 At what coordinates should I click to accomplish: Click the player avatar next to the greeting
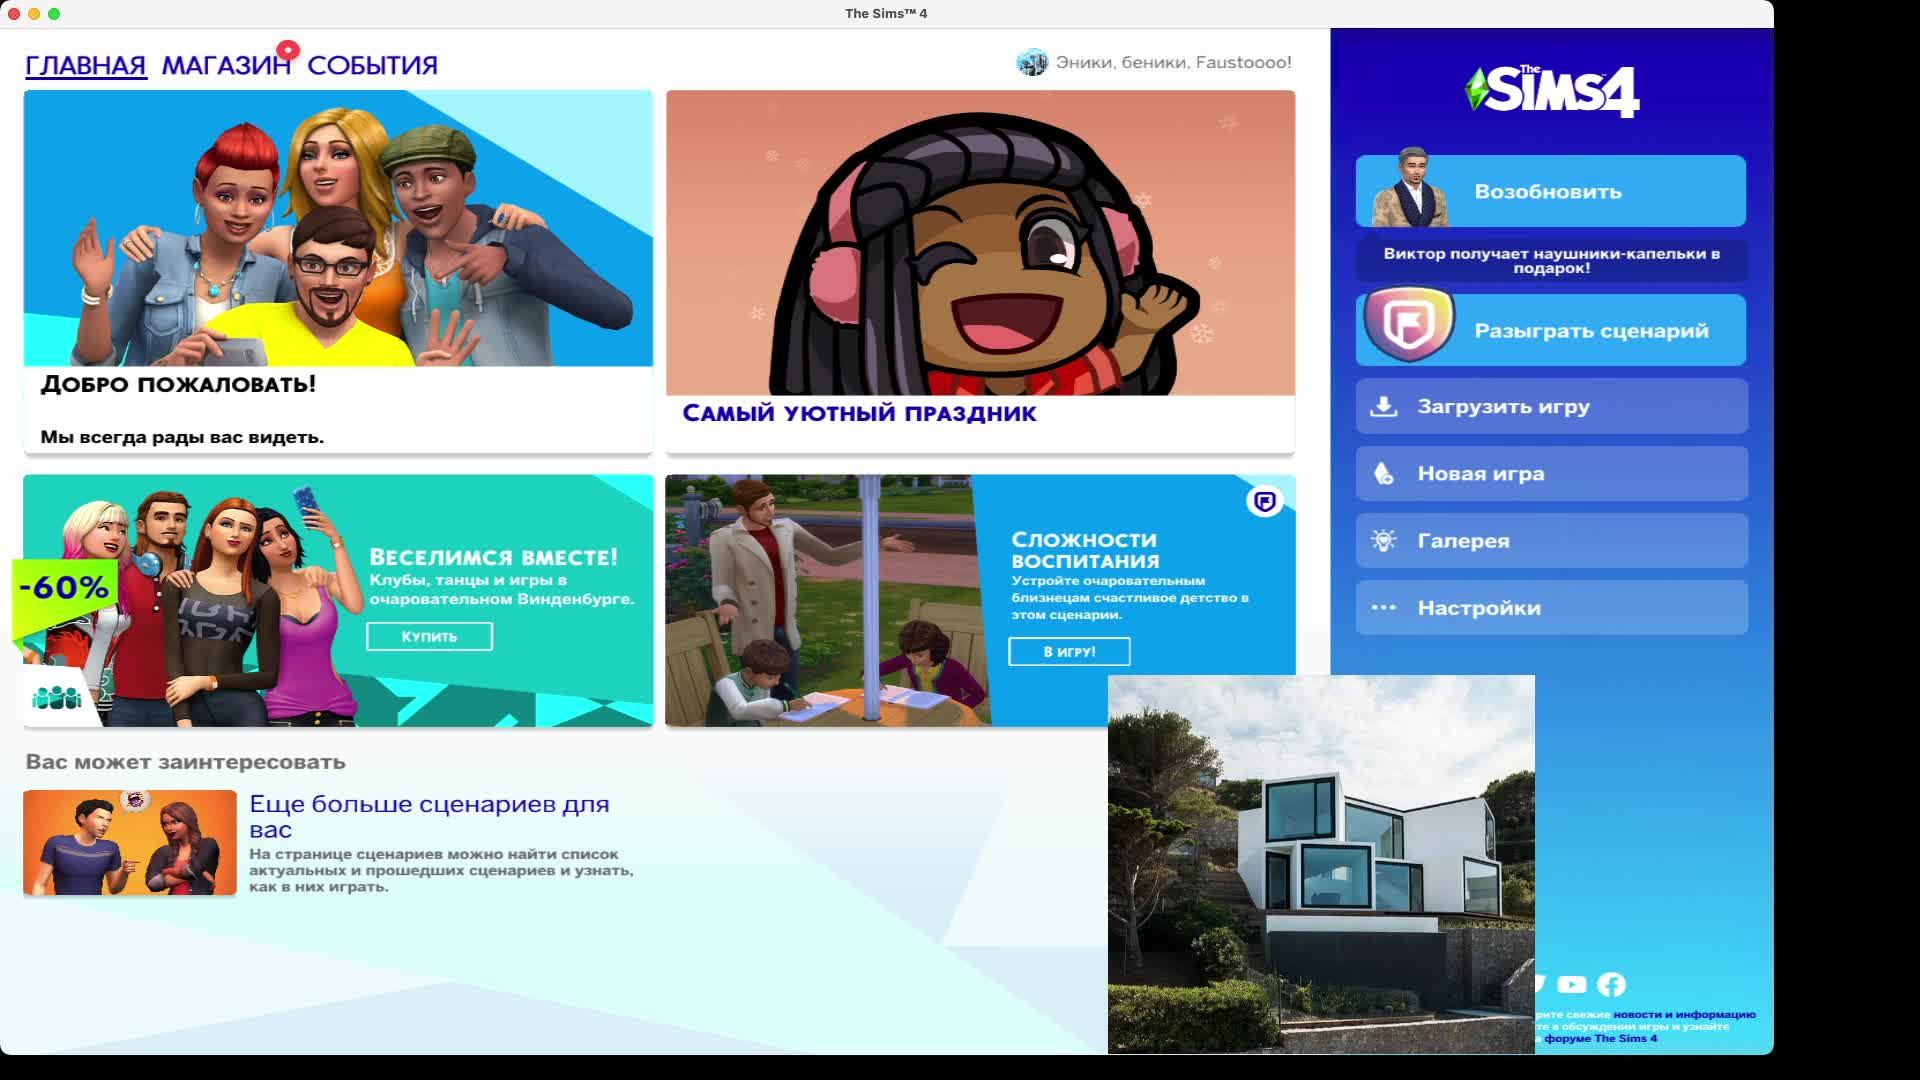[x=1031, y=62]
